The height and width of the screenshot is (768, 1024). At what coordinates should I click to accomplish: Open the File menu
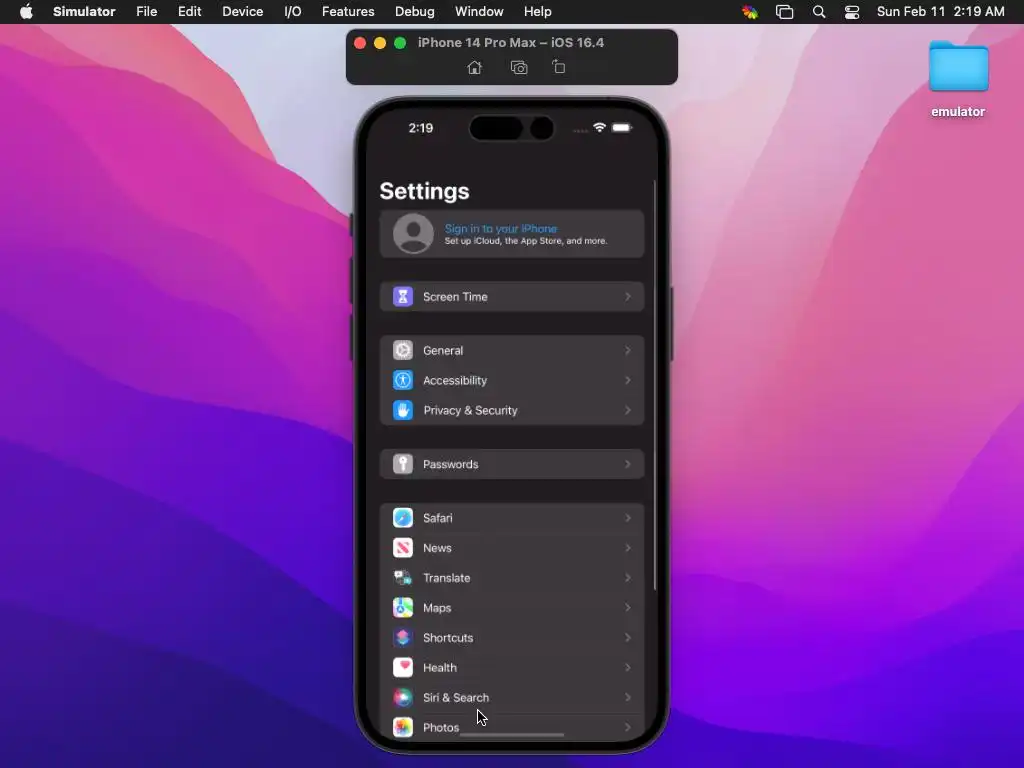pos(146,12)
